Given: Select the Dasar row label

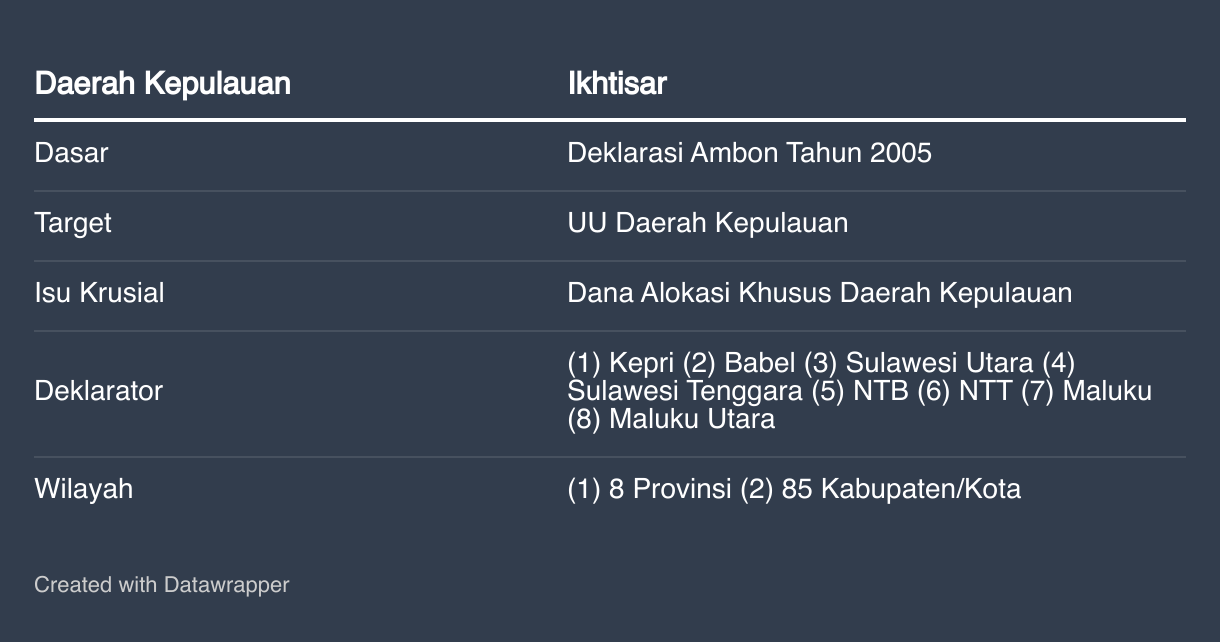Looking at the screenshot, I should point(71,153).
